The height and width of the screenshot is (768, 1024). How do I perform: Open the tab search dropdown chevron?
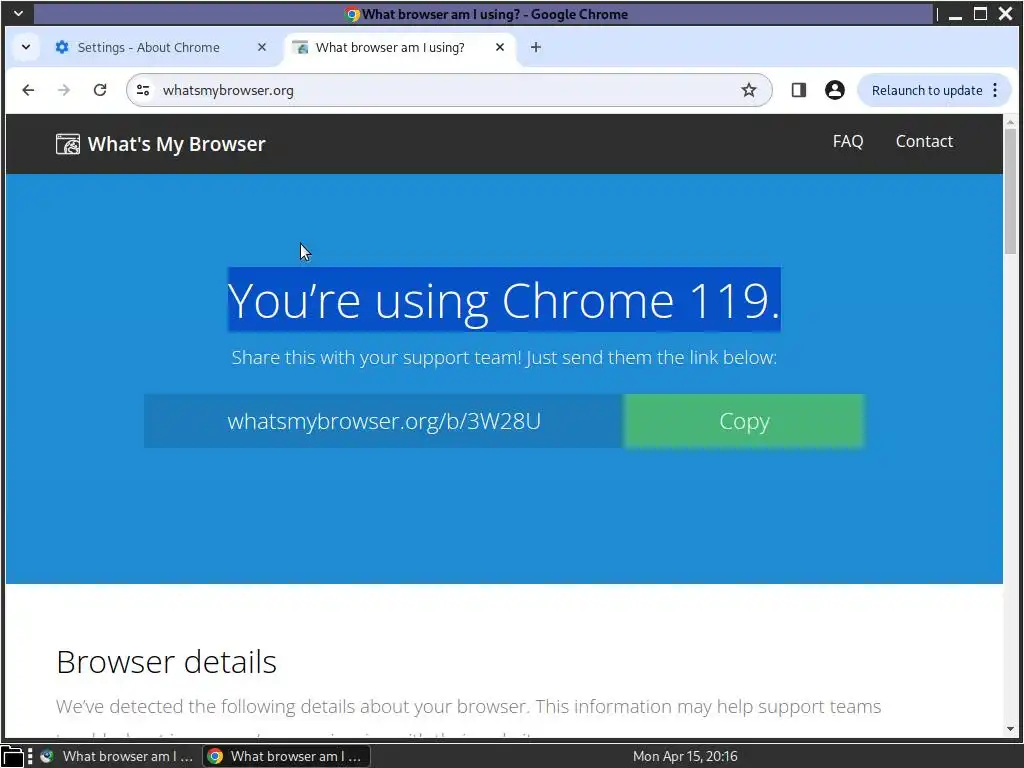pyautogui.click(x=26, y=47)
